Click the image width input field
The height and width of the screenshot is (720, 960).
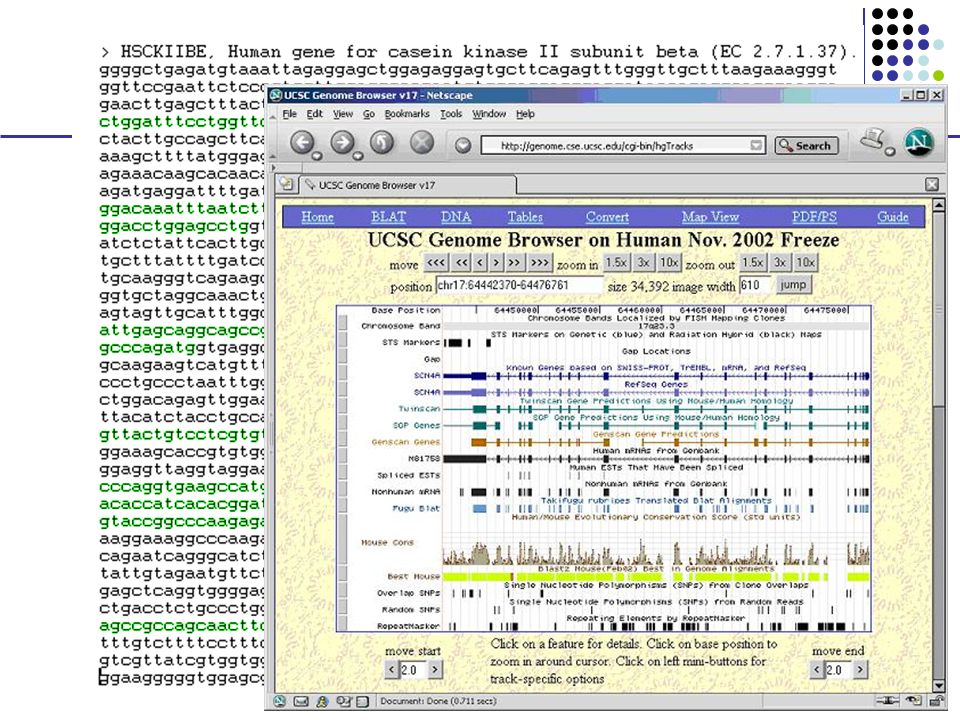click(754, 285)
